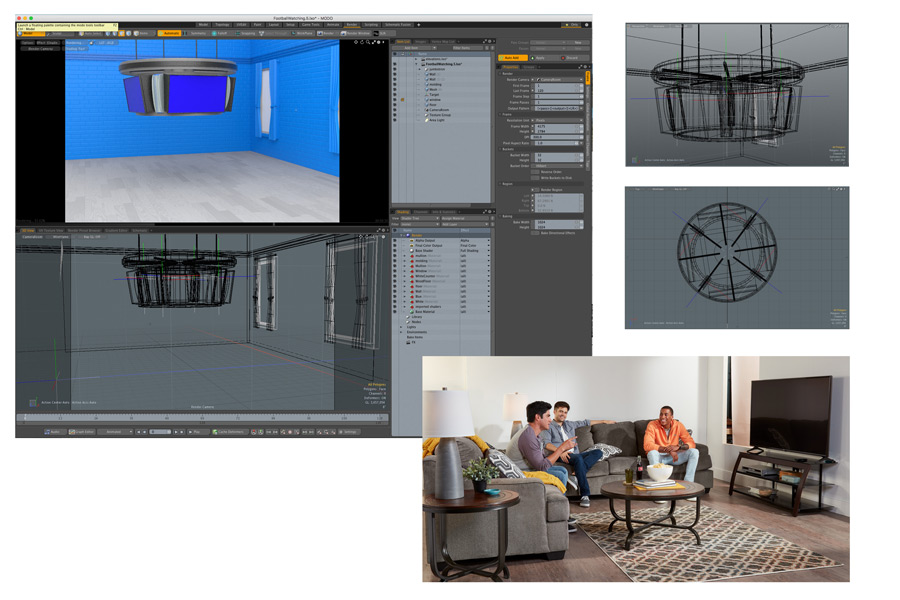Open the Shading panel gear options
The width and height of the screenshot is (900, 600).
(x=489, y=212)
